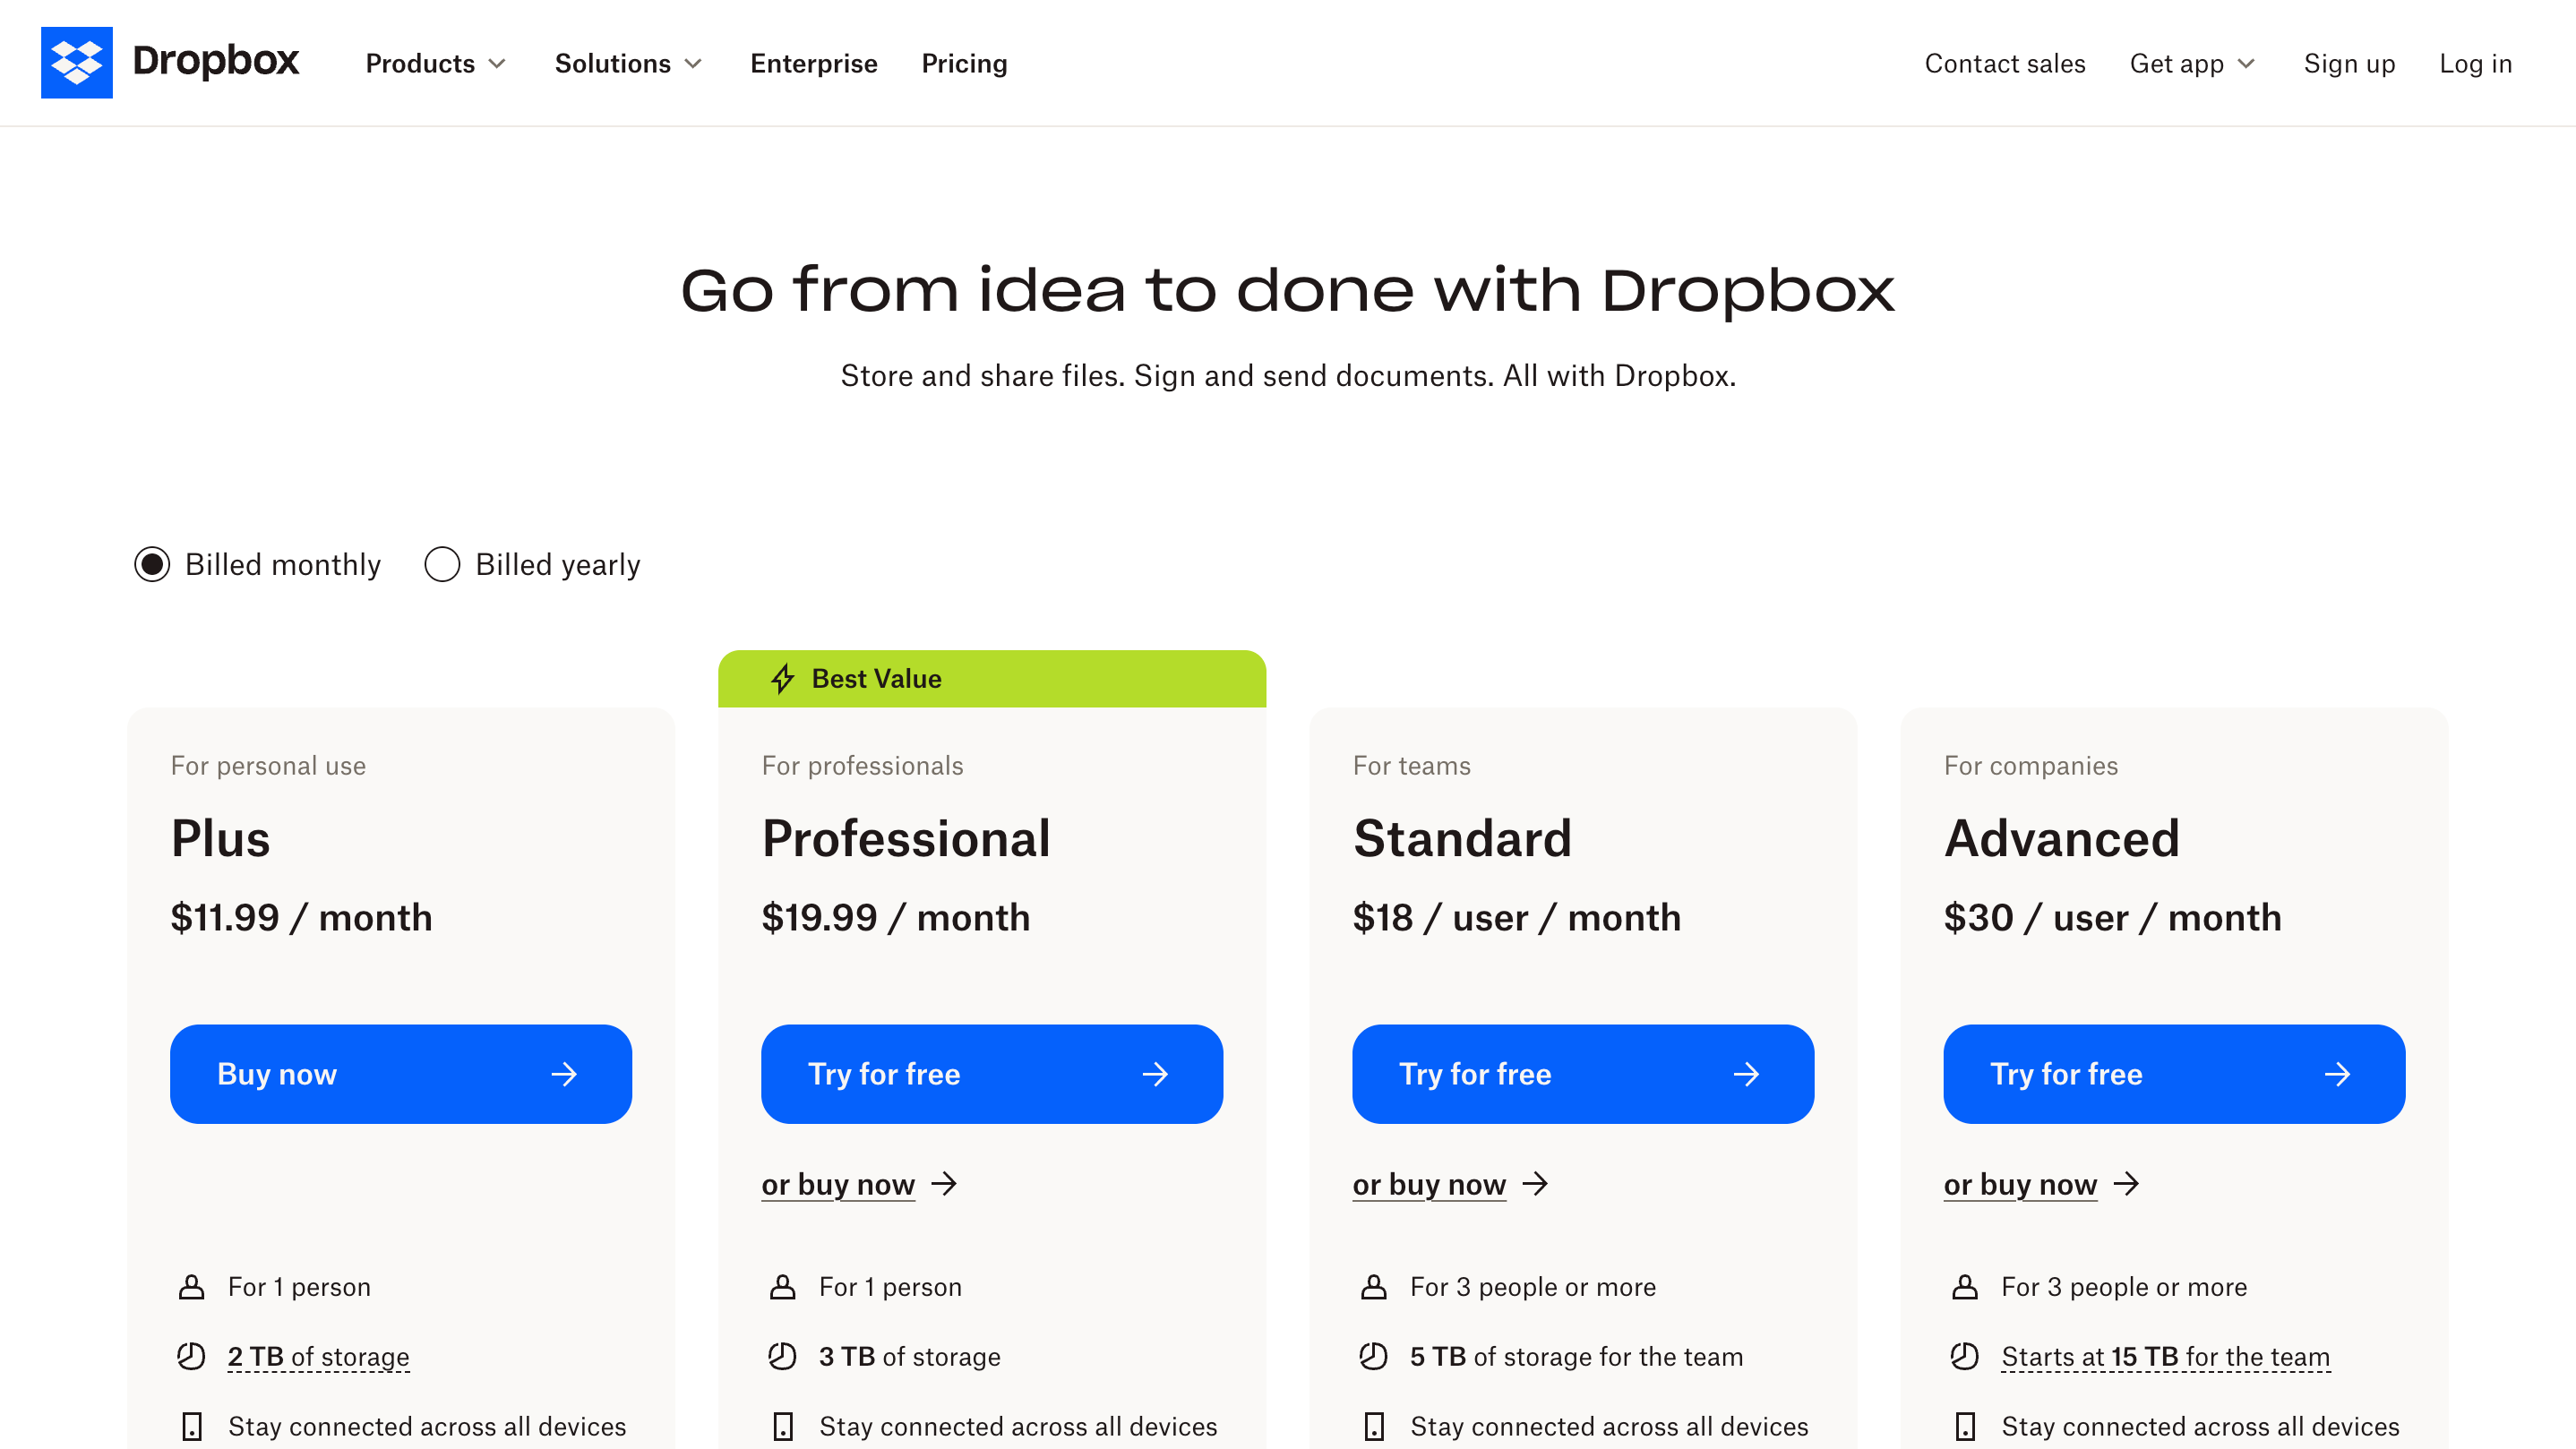Click Contact sales link
The height and width of the screenshot is (1449, 2576).
coord(2005,64)
